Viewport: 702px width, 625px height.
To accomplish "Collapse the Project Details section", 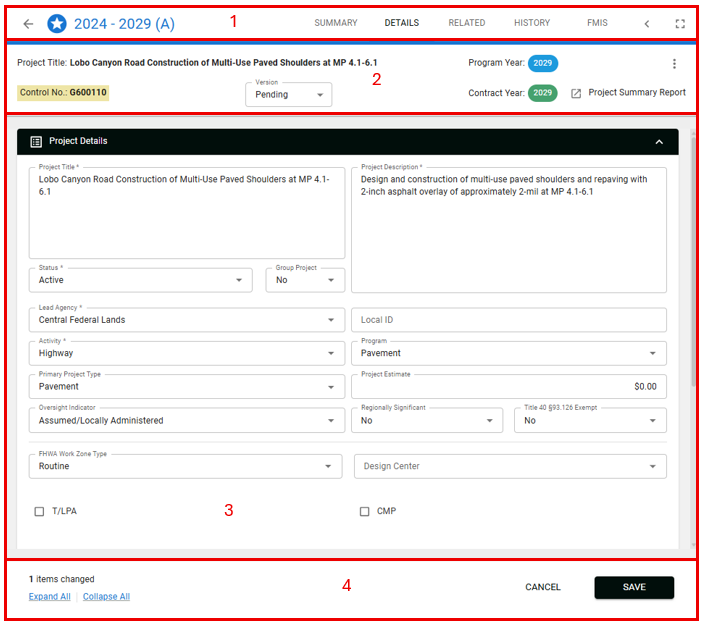I will 659,142.
